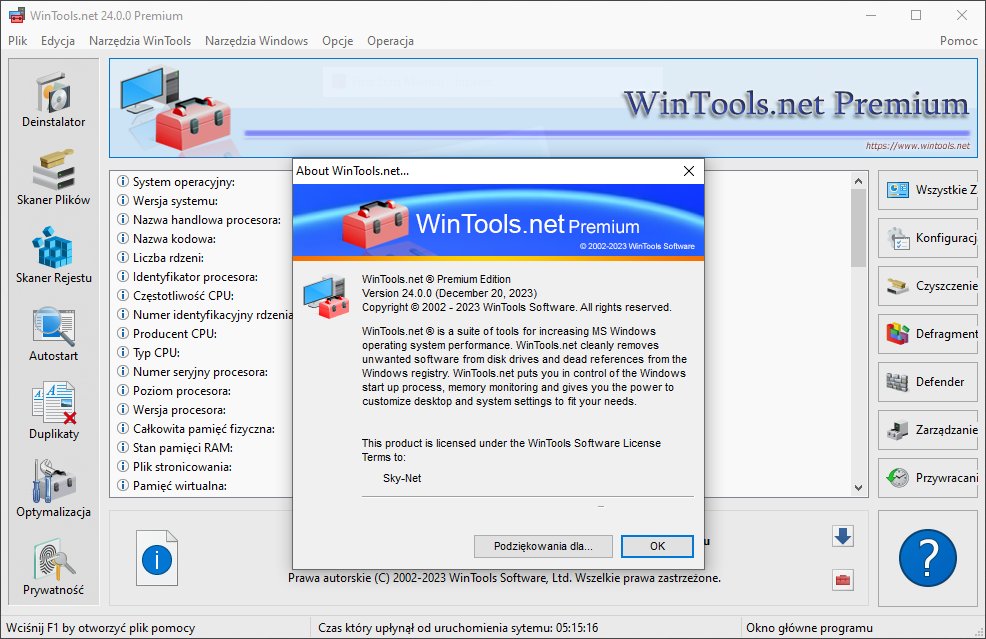The height and width of the screenshot is (639, 986).
Task: Select the Wersja procesora: row
Action: (172, 410)
